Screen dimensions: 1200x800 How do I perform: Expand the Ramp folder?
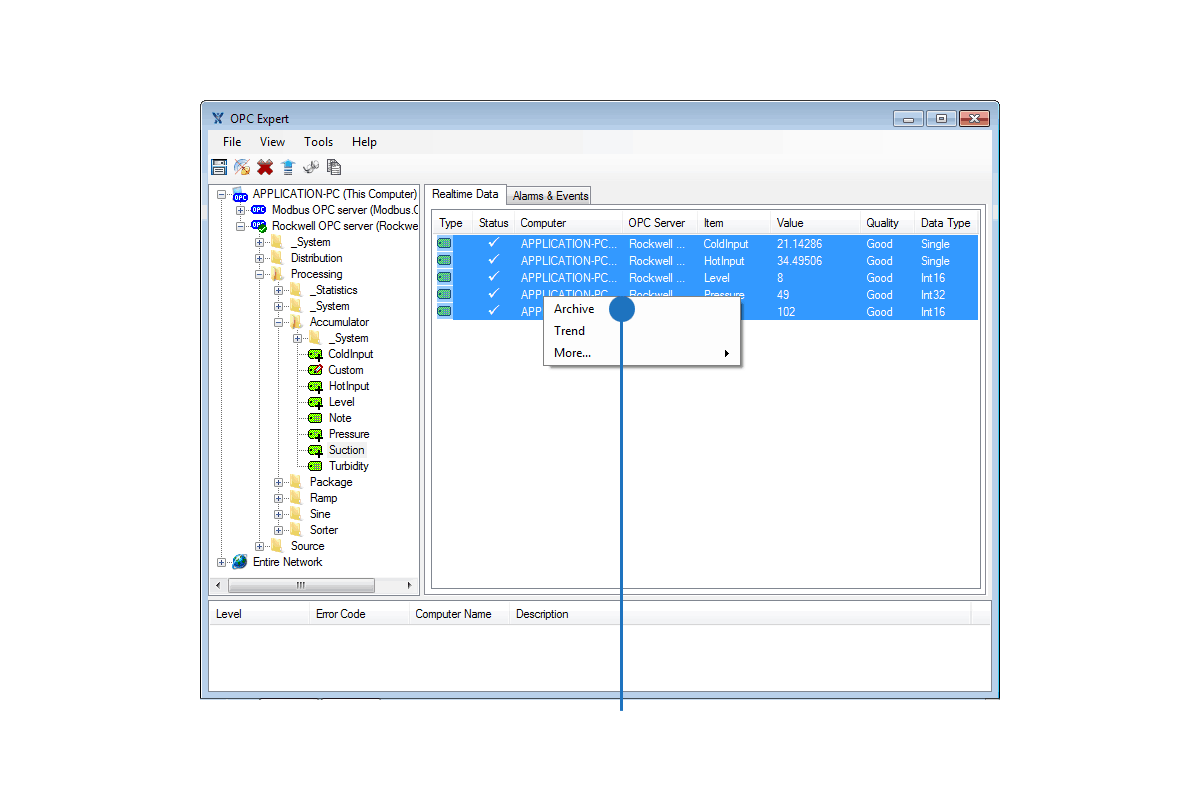click(x=279, y=498)
